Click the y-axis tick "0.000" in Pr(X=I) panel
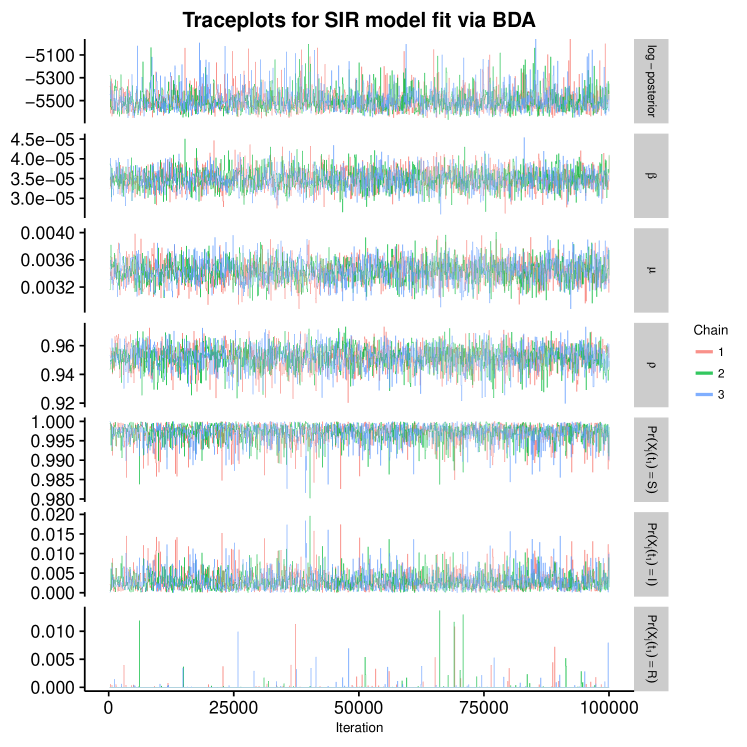 click(53, 593)
